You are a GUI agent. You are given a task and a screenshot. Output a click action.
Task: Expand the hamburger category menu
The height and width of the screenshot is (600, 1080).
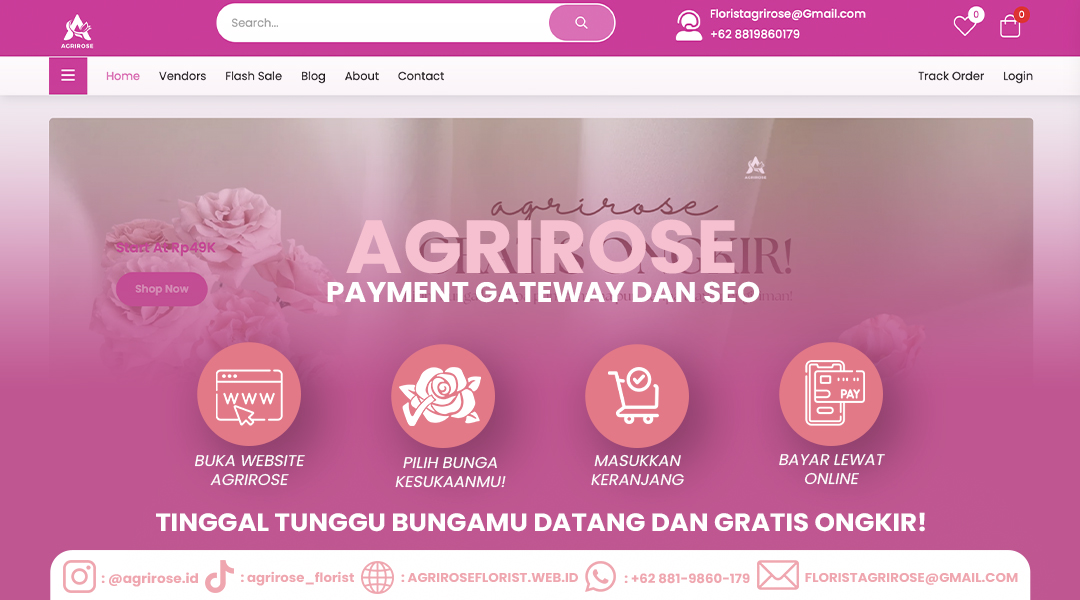click(x=68, y=76)
